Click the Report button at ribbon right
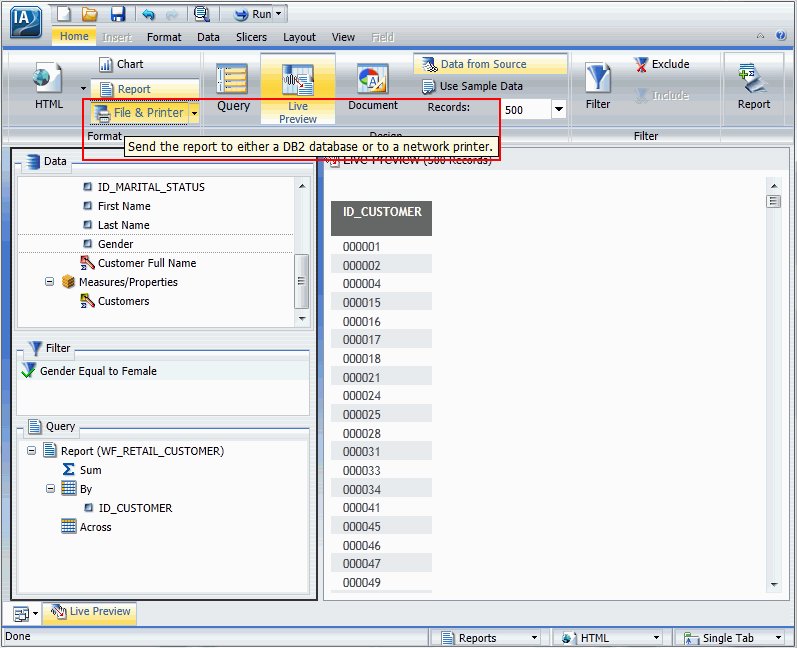This screenshot has width=797, height=648. [754, 86]
